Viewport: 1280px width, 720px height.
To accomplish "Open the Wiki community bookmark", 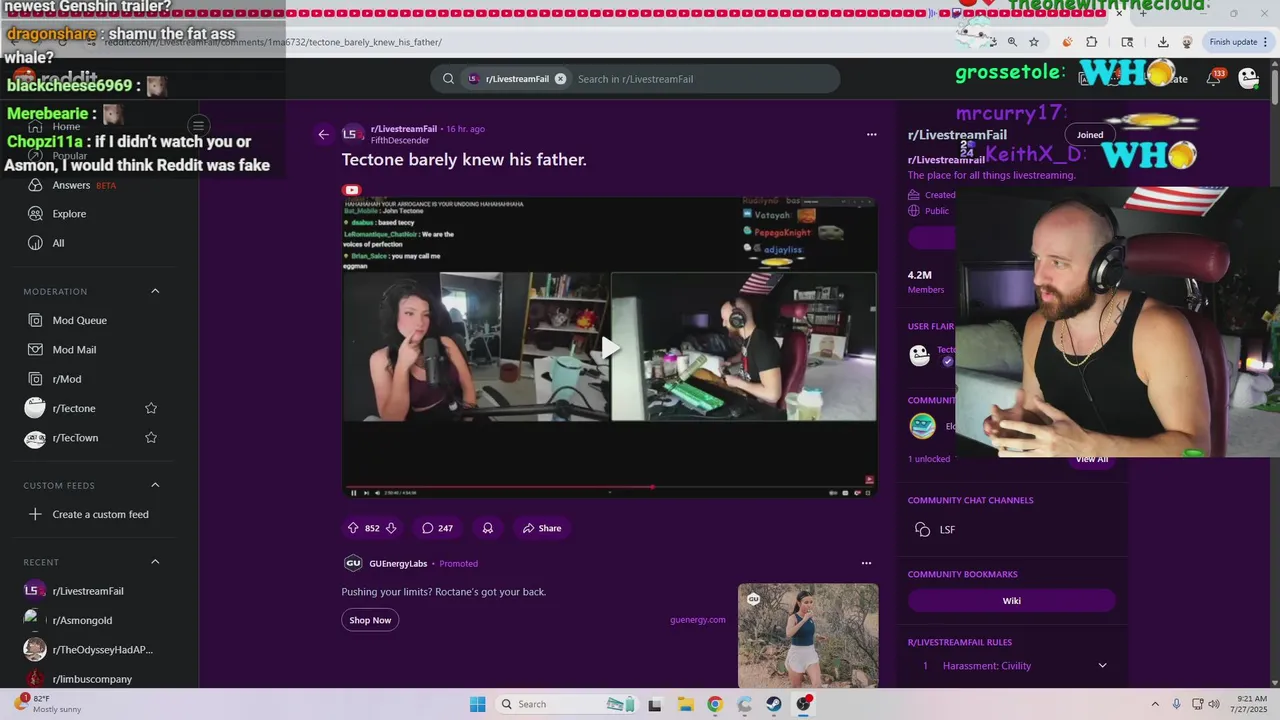I will point(1011,601).
